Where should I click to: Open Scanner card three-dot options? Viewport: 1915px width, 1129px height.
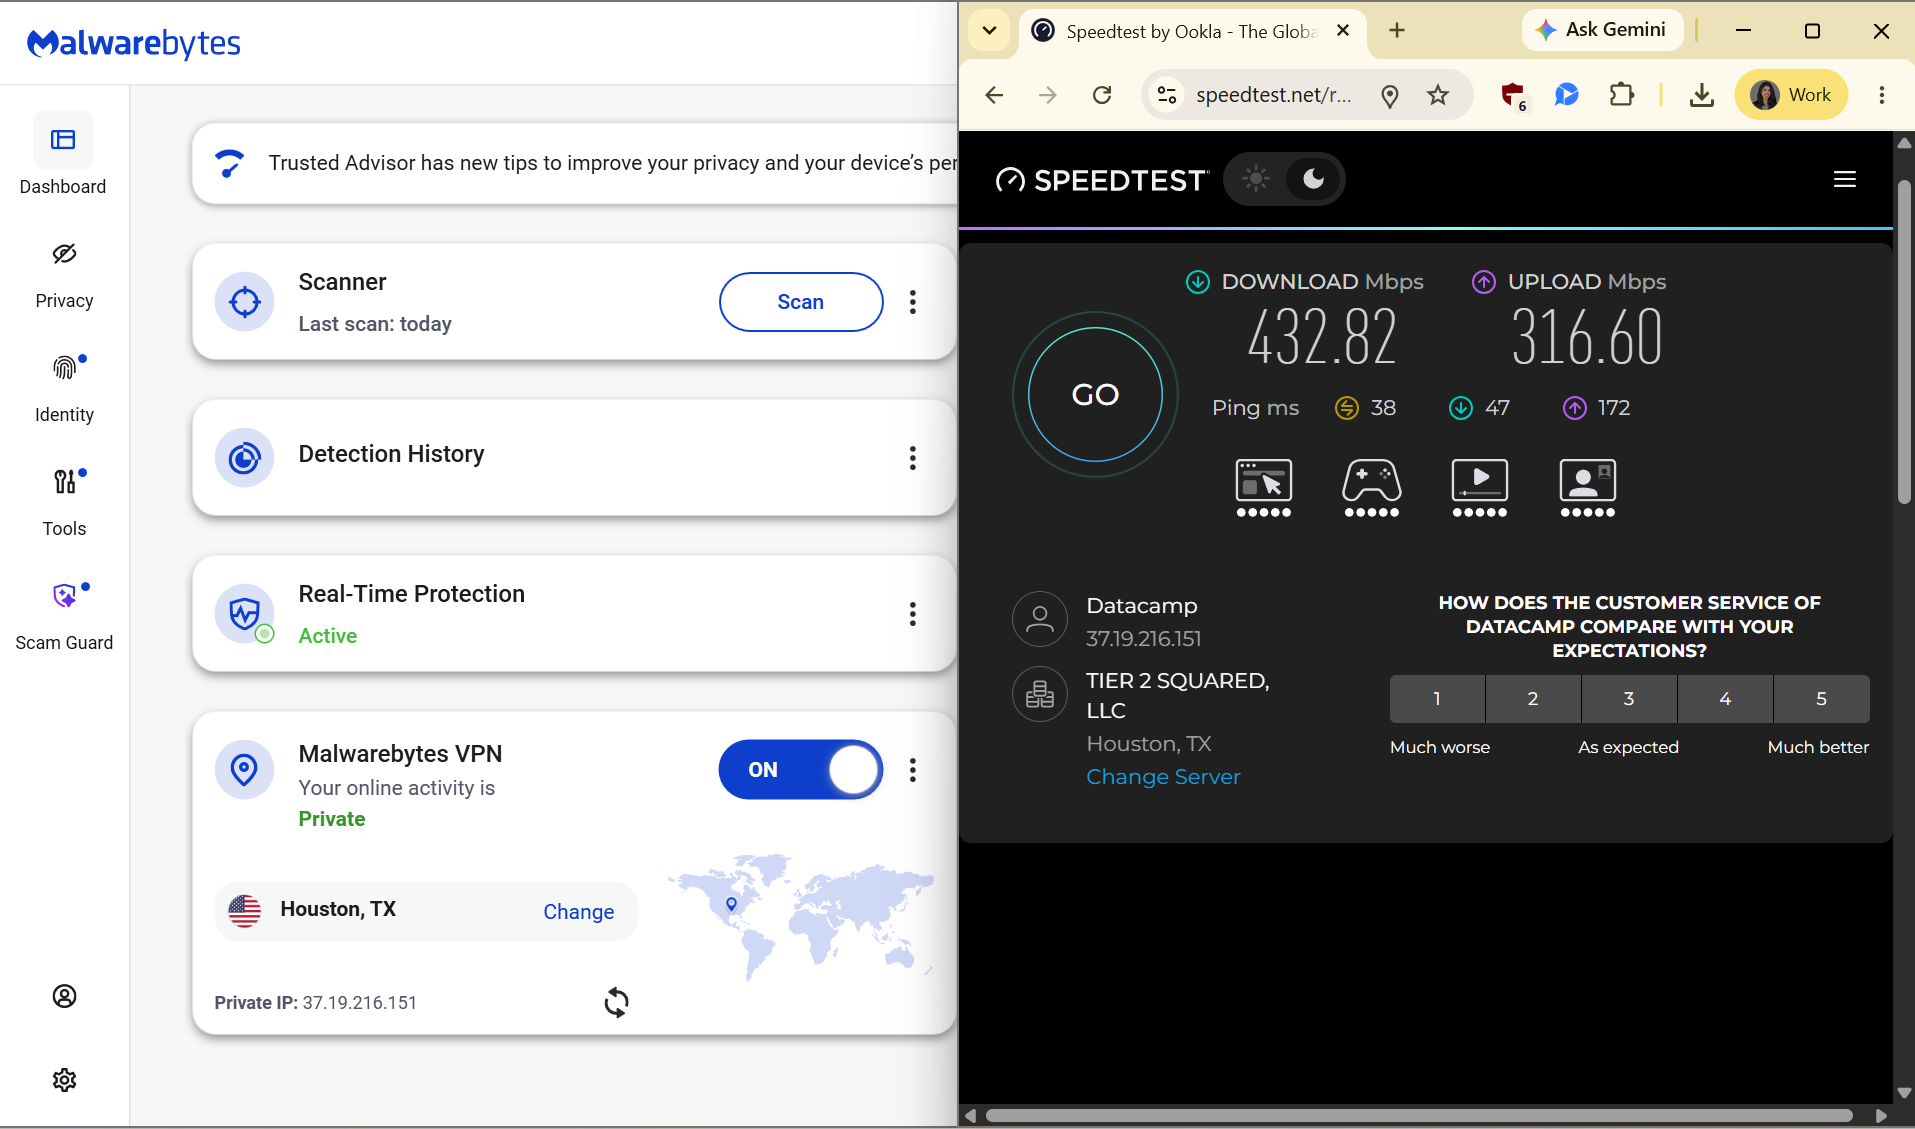click(x=913, y=302)
